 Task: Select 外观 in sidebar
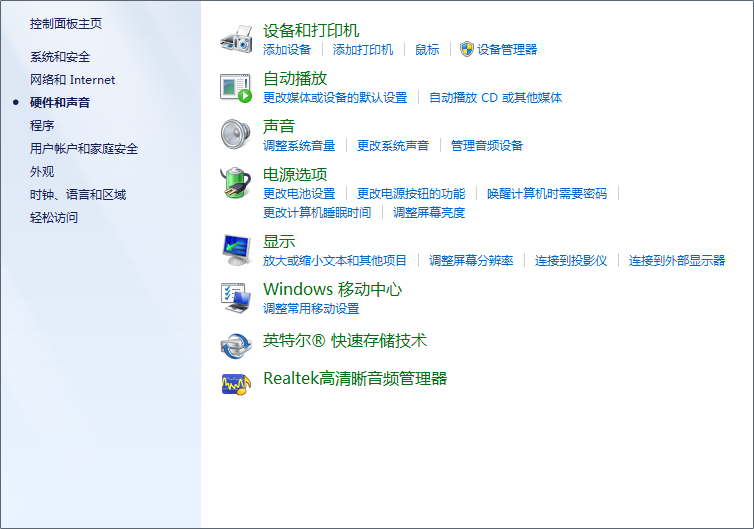42,172
